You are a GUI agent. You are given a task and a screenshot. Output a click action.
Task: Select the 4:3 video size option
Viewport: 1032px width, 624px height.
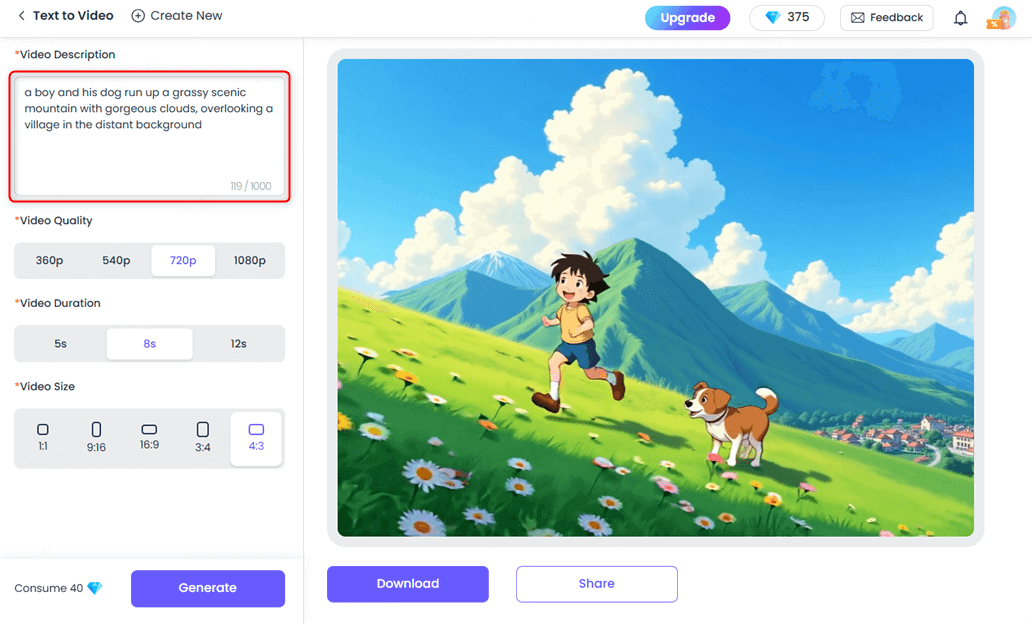pos(256,438)
